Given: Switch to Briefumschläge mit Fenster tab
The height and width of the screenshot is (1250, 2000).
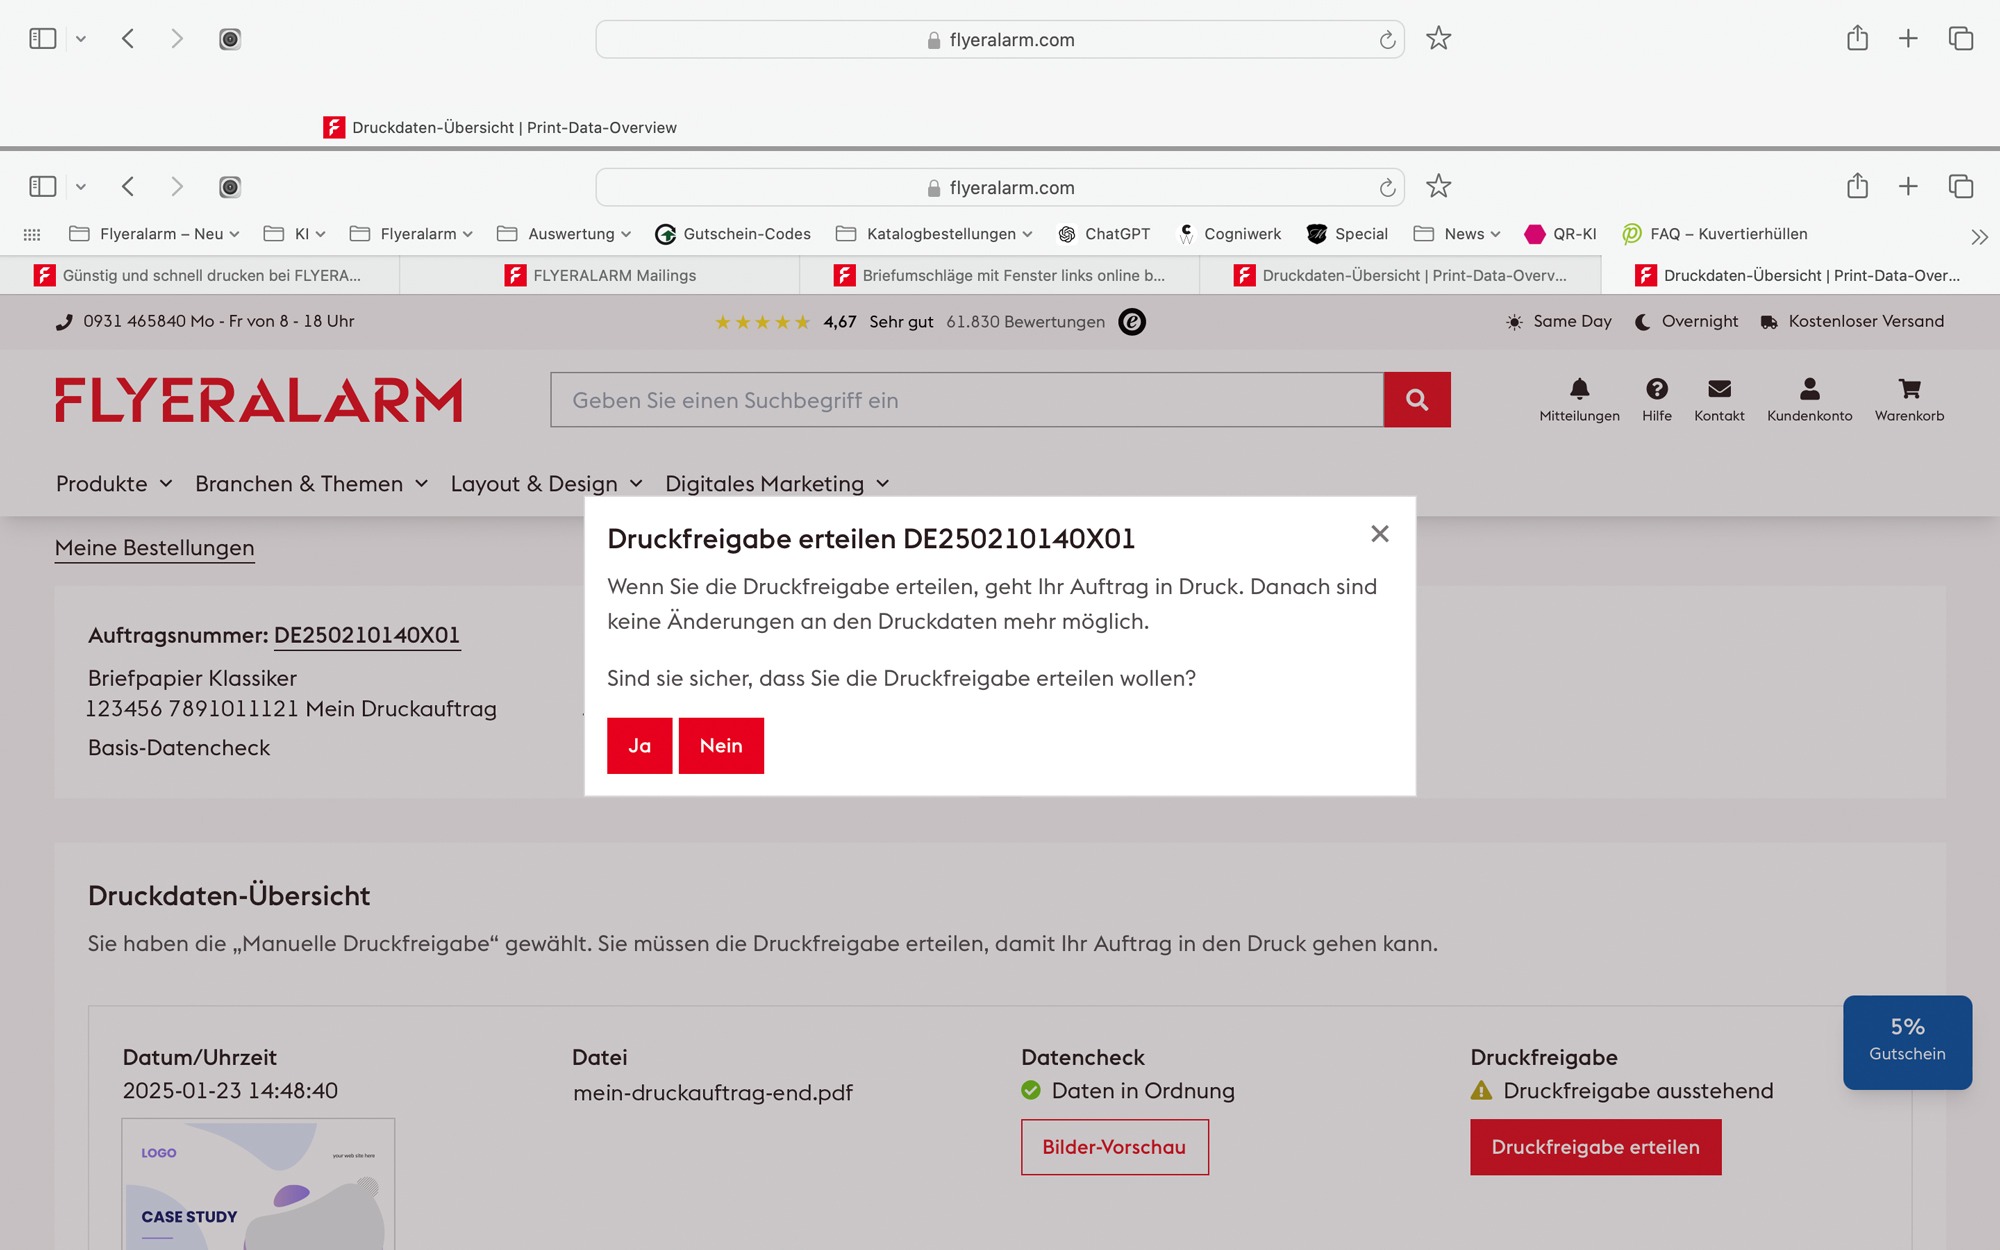Looking at the screenshot, I should [x=1000, y=275].
